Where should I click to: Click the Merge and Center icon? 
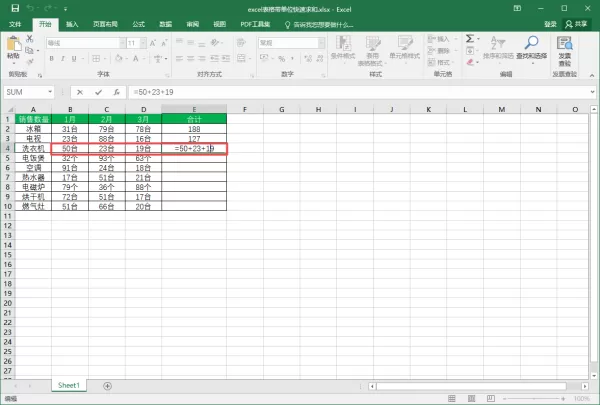[241, 58]
